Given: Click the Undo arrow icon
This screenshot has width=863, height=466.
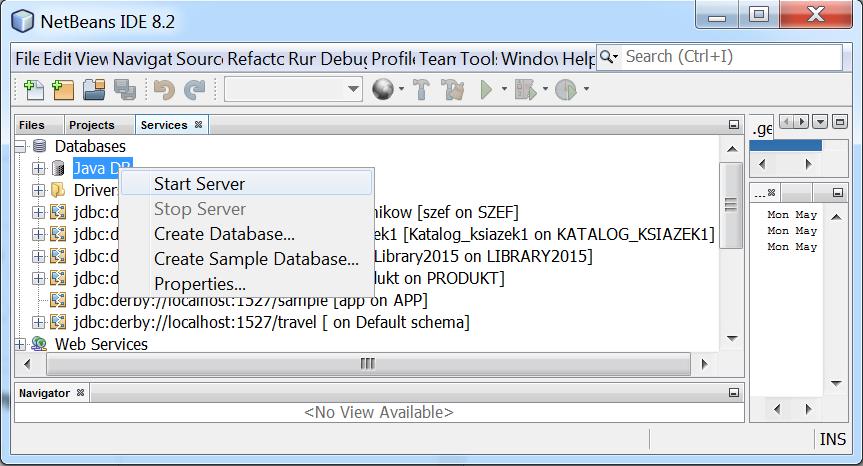Looking at the screenshot, I should coord(164,90).
